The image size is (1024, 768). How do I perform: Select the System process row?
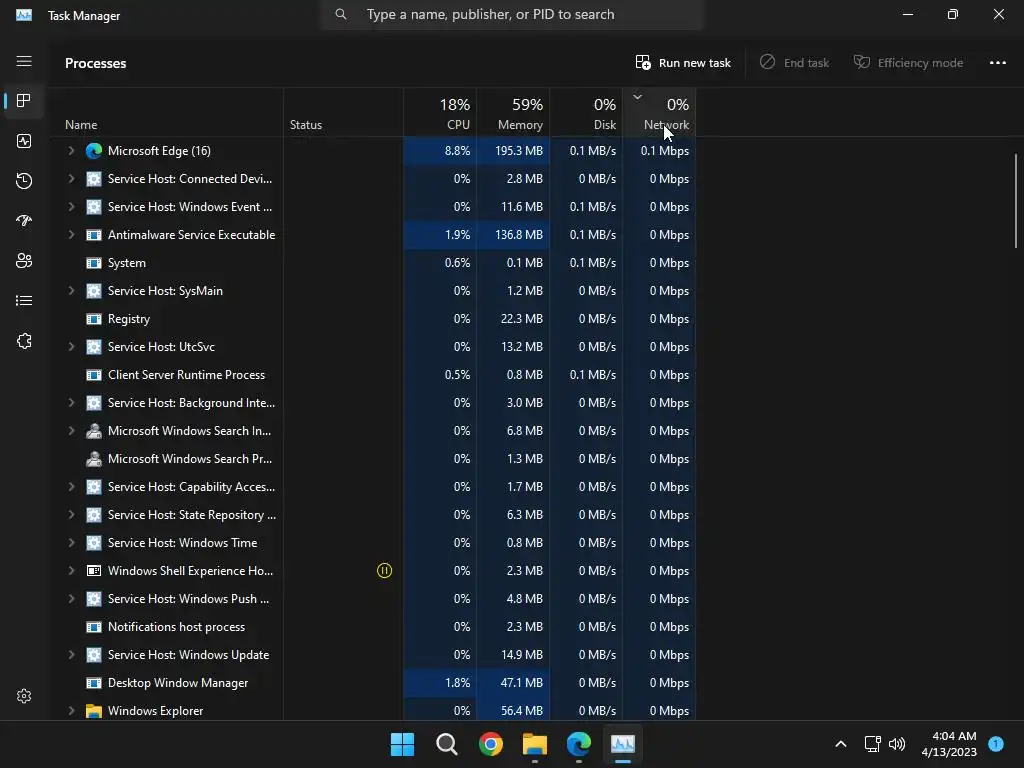pos(373,263)
